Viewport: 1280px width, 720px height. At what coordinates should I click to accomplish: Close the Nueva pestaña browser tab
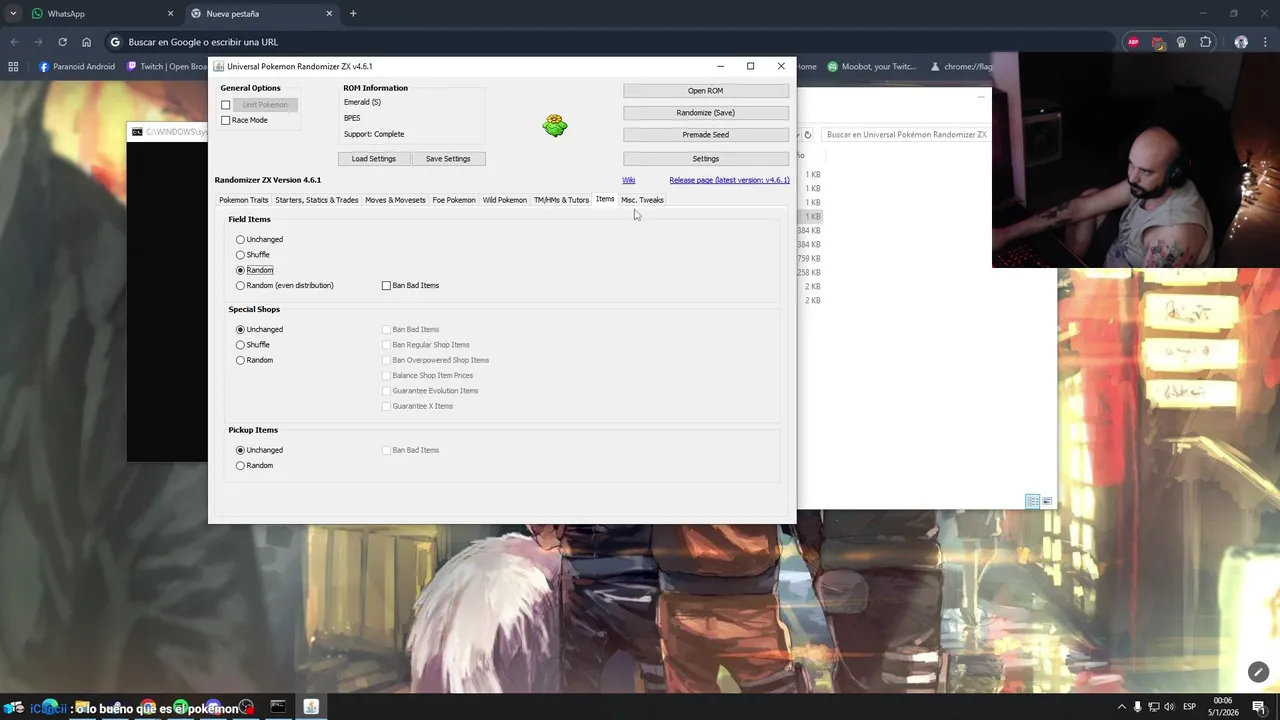point(329,14)
